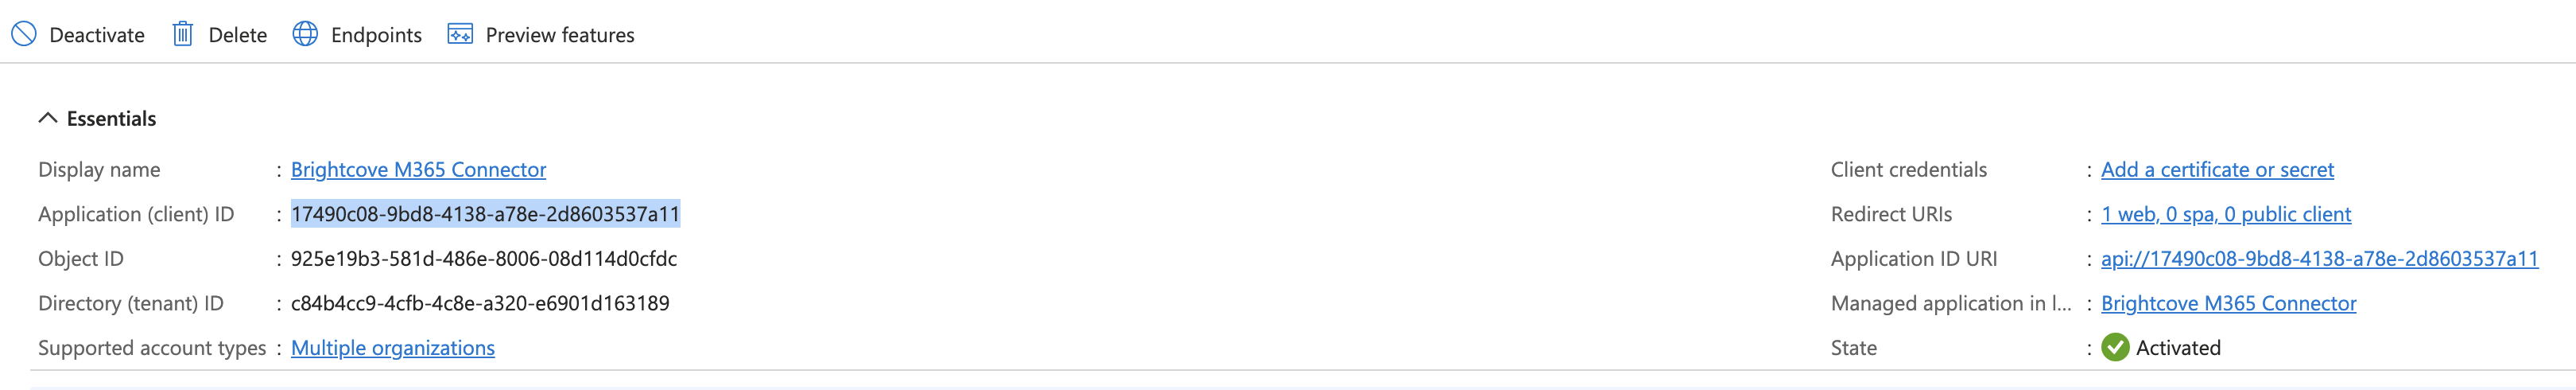The width and height of the screenshot is (2576, 390).
Task: Open the Preview features toolbar label
Action: coord(560,35)
